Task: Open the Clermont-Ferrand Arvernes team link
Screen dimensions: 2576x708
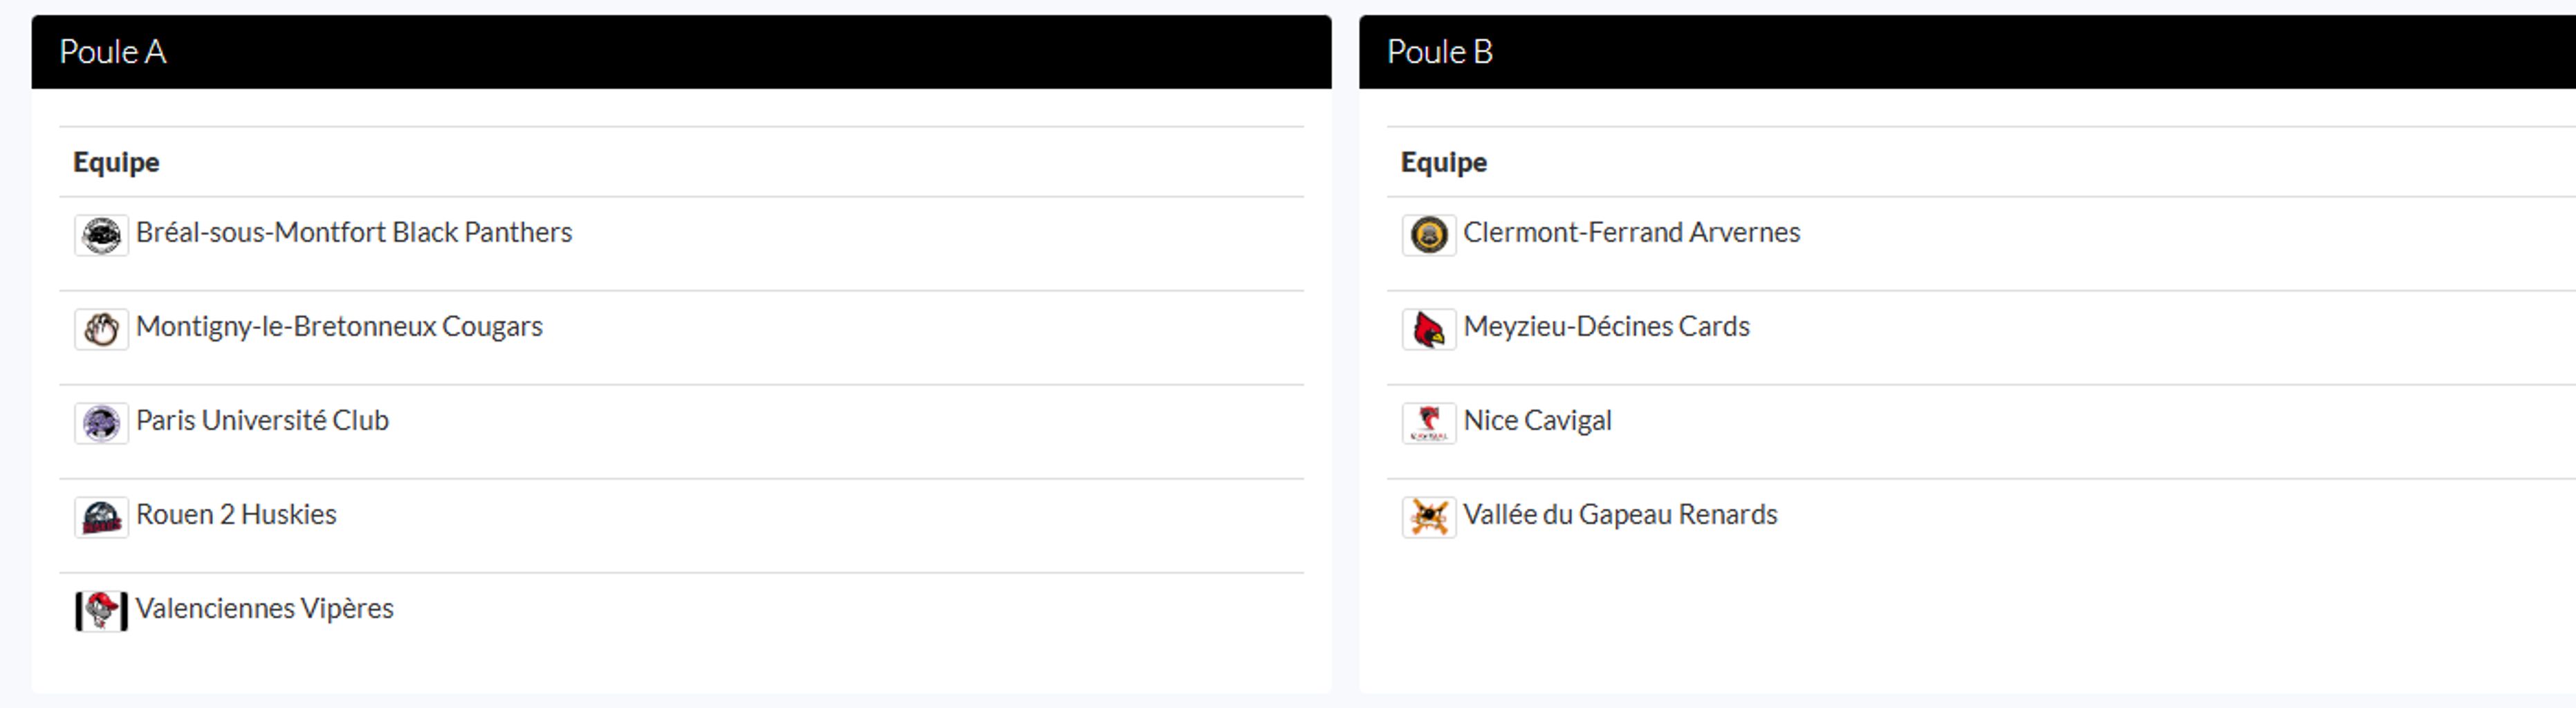Action: (1631, 232)
